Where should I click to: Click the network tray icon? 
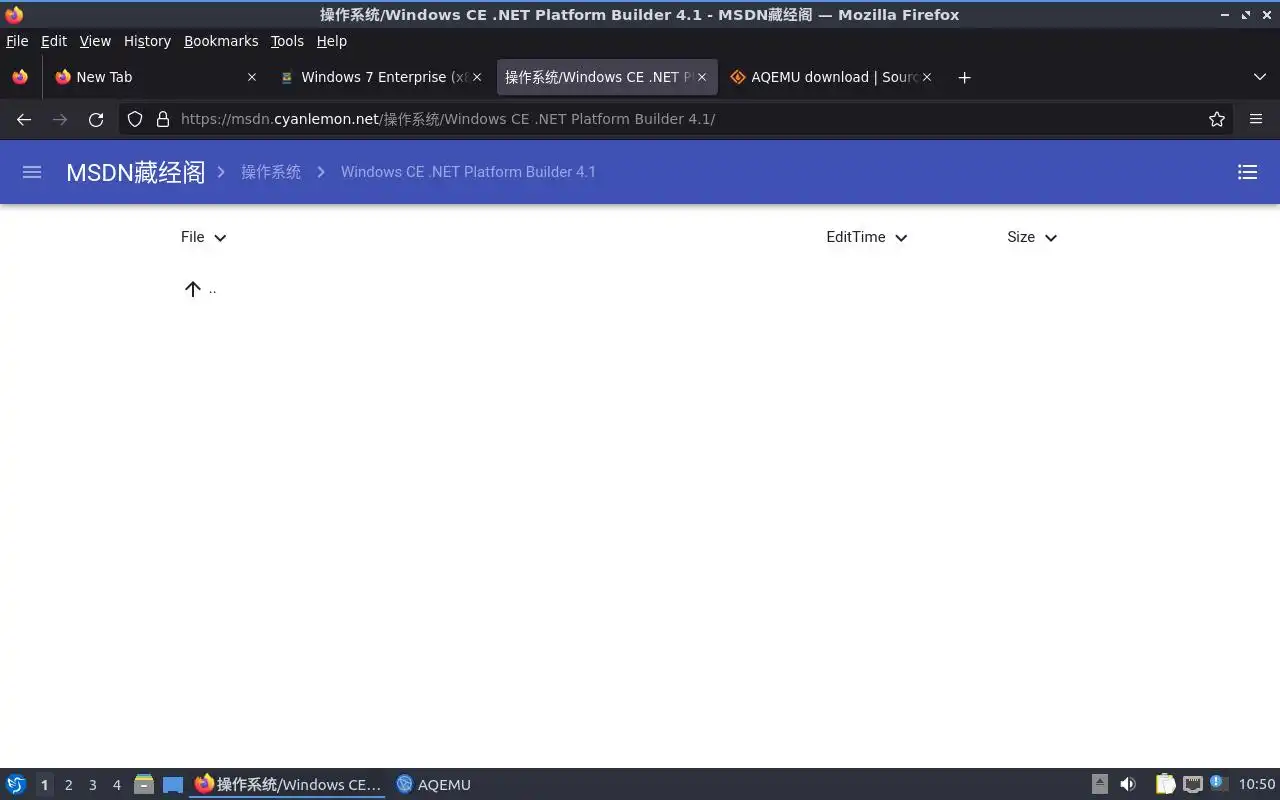1192,785
